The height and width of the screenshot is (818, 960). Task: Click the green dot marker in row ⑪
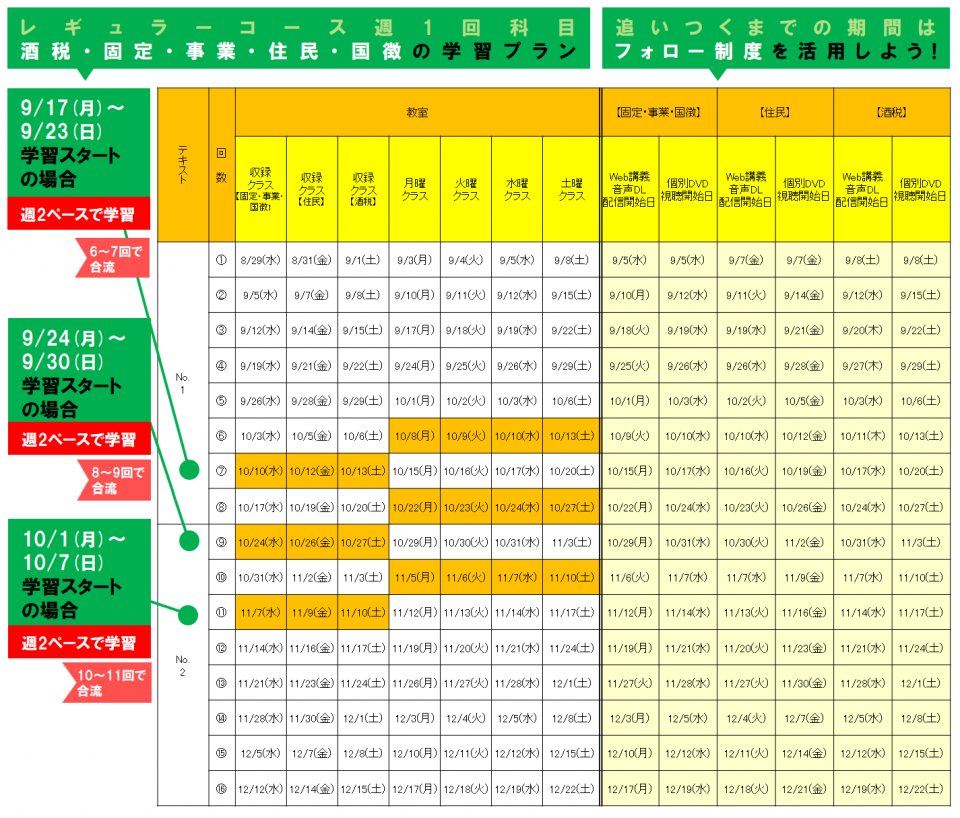(x=187, y=612)
